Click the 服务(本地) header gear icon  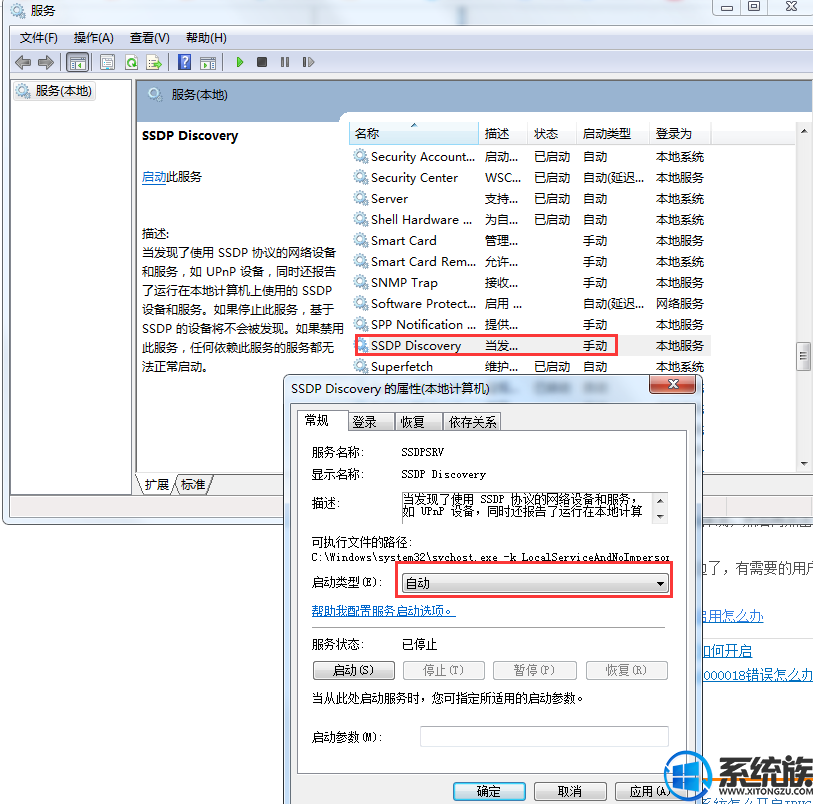pos(155,95)
